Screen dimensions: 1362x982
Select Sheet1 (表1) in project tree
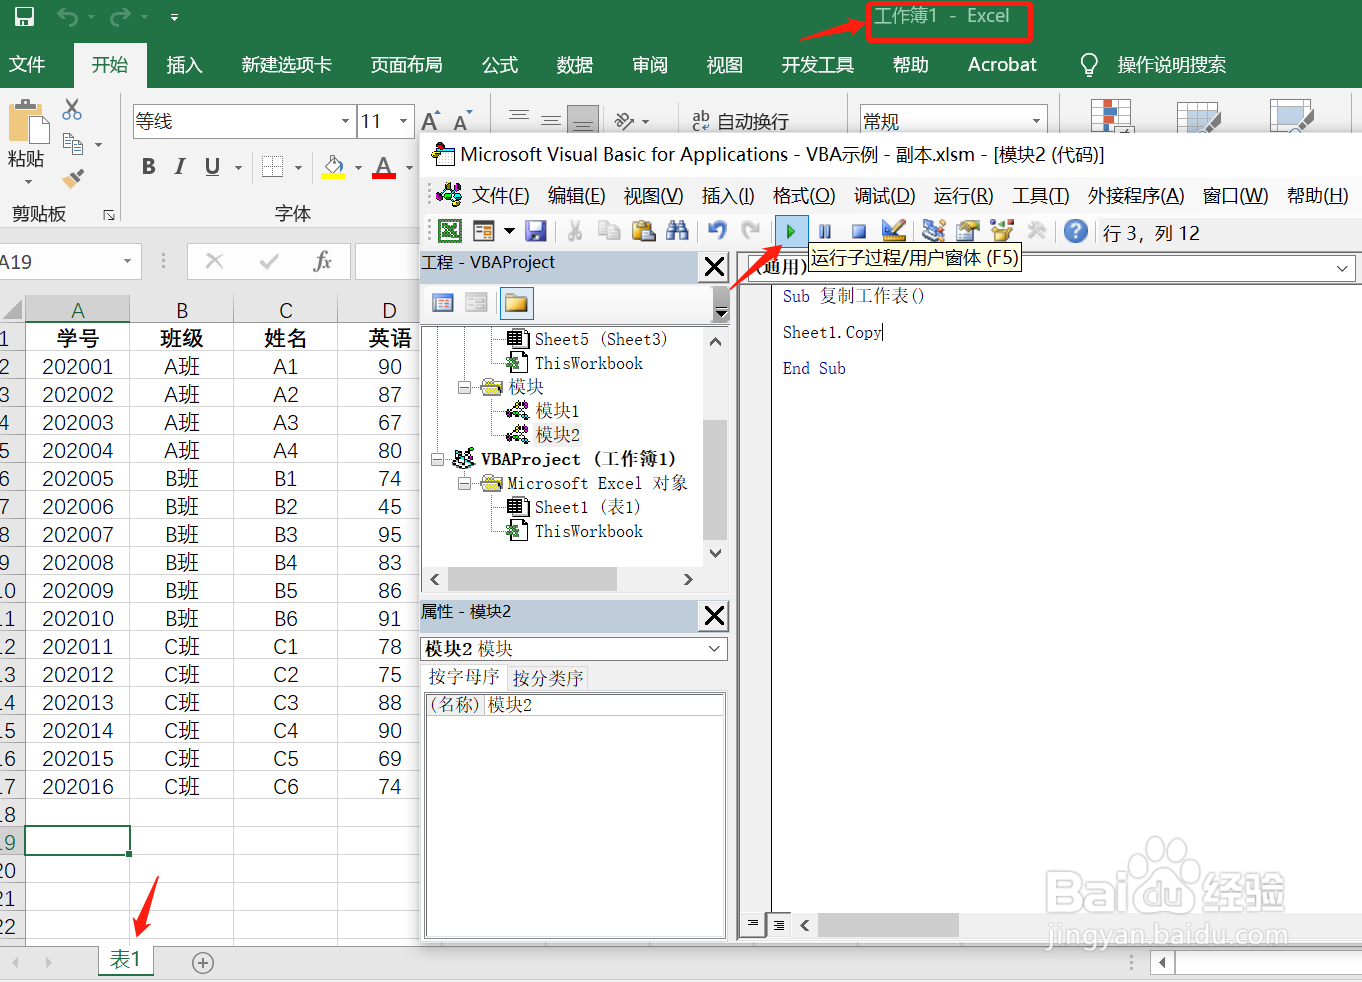click(x=588, y=507)
